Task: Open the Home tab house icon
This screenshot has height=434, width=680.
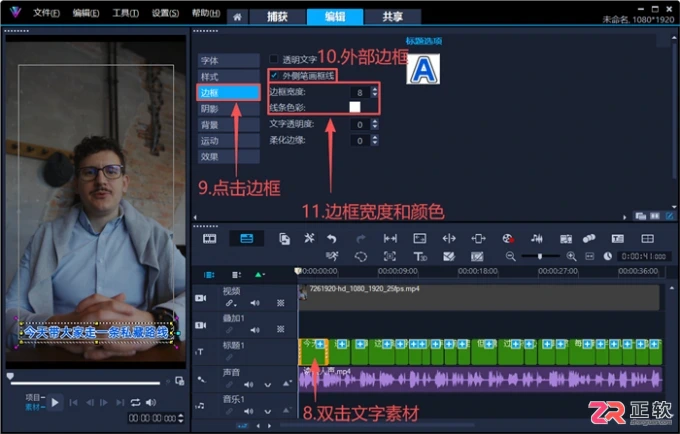Action: tap(237, 17)
